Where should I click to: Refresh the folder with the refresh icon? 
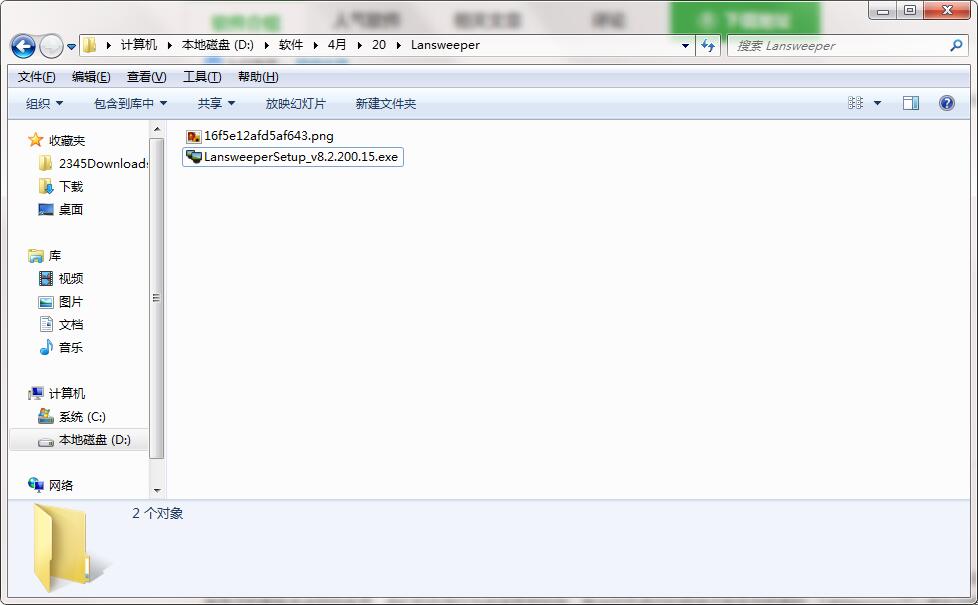708,46
